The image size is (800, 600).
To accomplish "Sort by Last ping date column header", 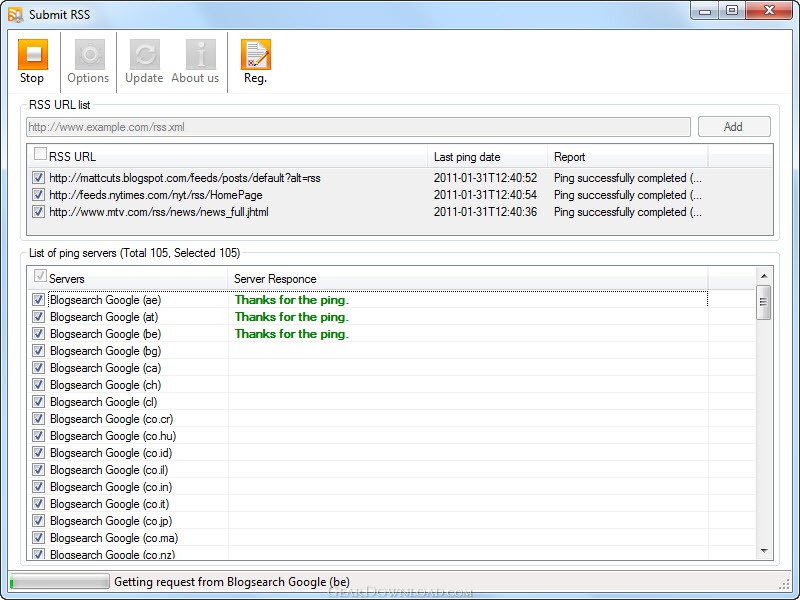I will [487, 157].
